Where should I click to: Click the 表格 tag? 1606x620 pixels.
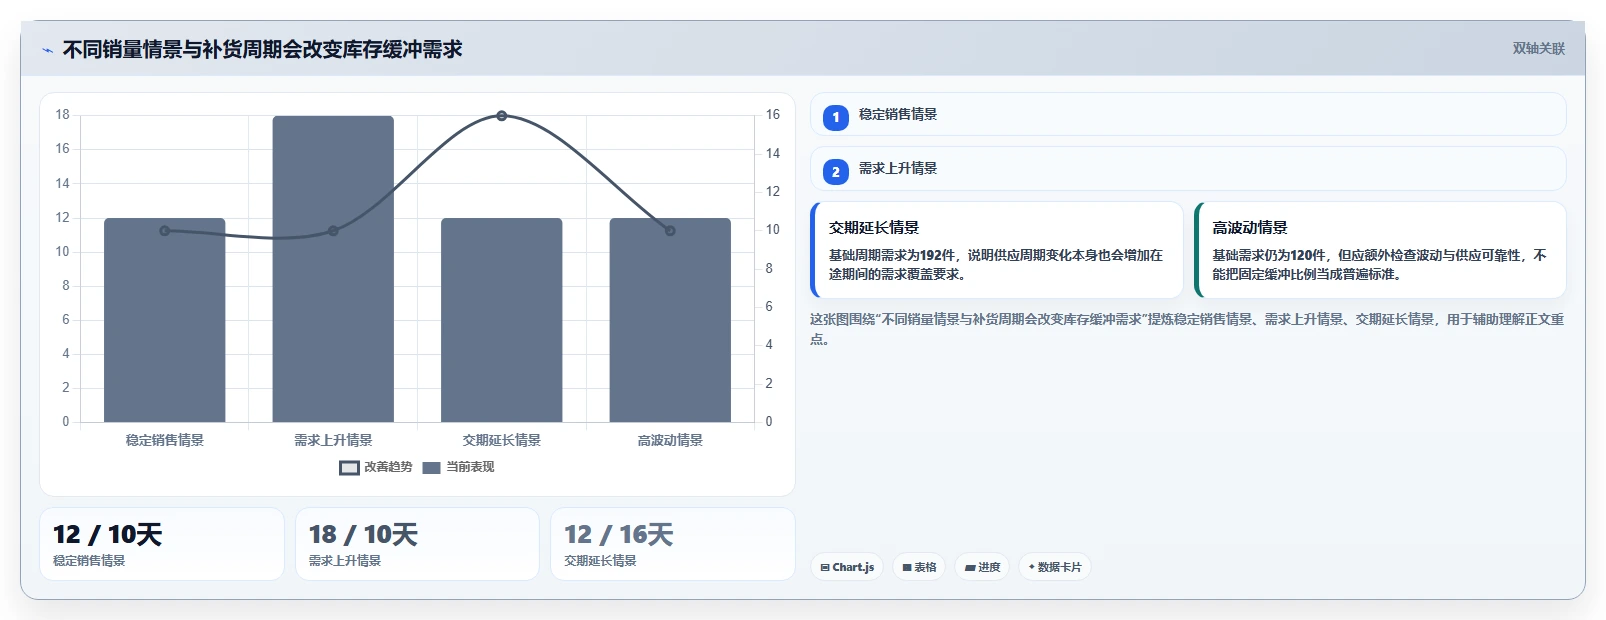tap(919, 567)
